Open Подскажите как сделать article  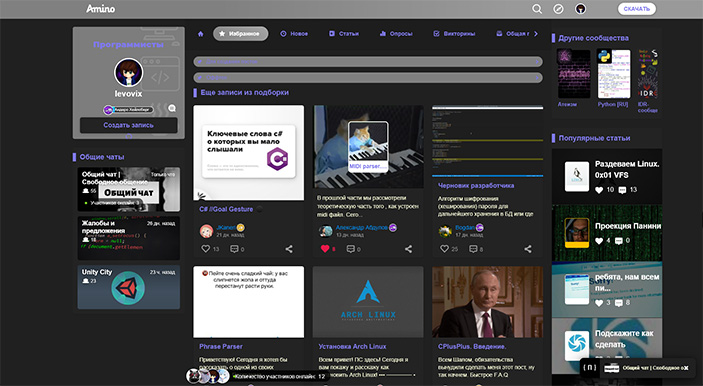(607, 345)
